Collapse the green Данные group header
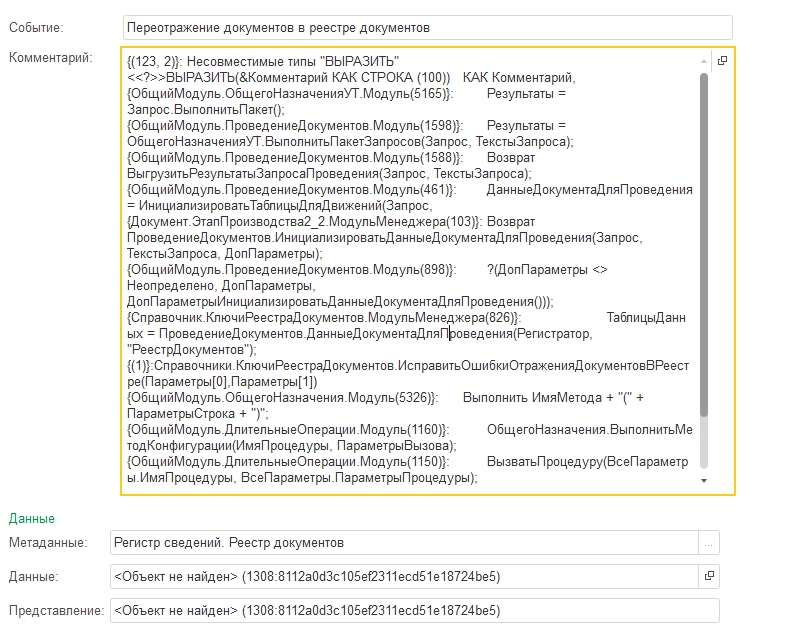Image resolution: width=785 pixels, height=640 pixels. point(32,518)
